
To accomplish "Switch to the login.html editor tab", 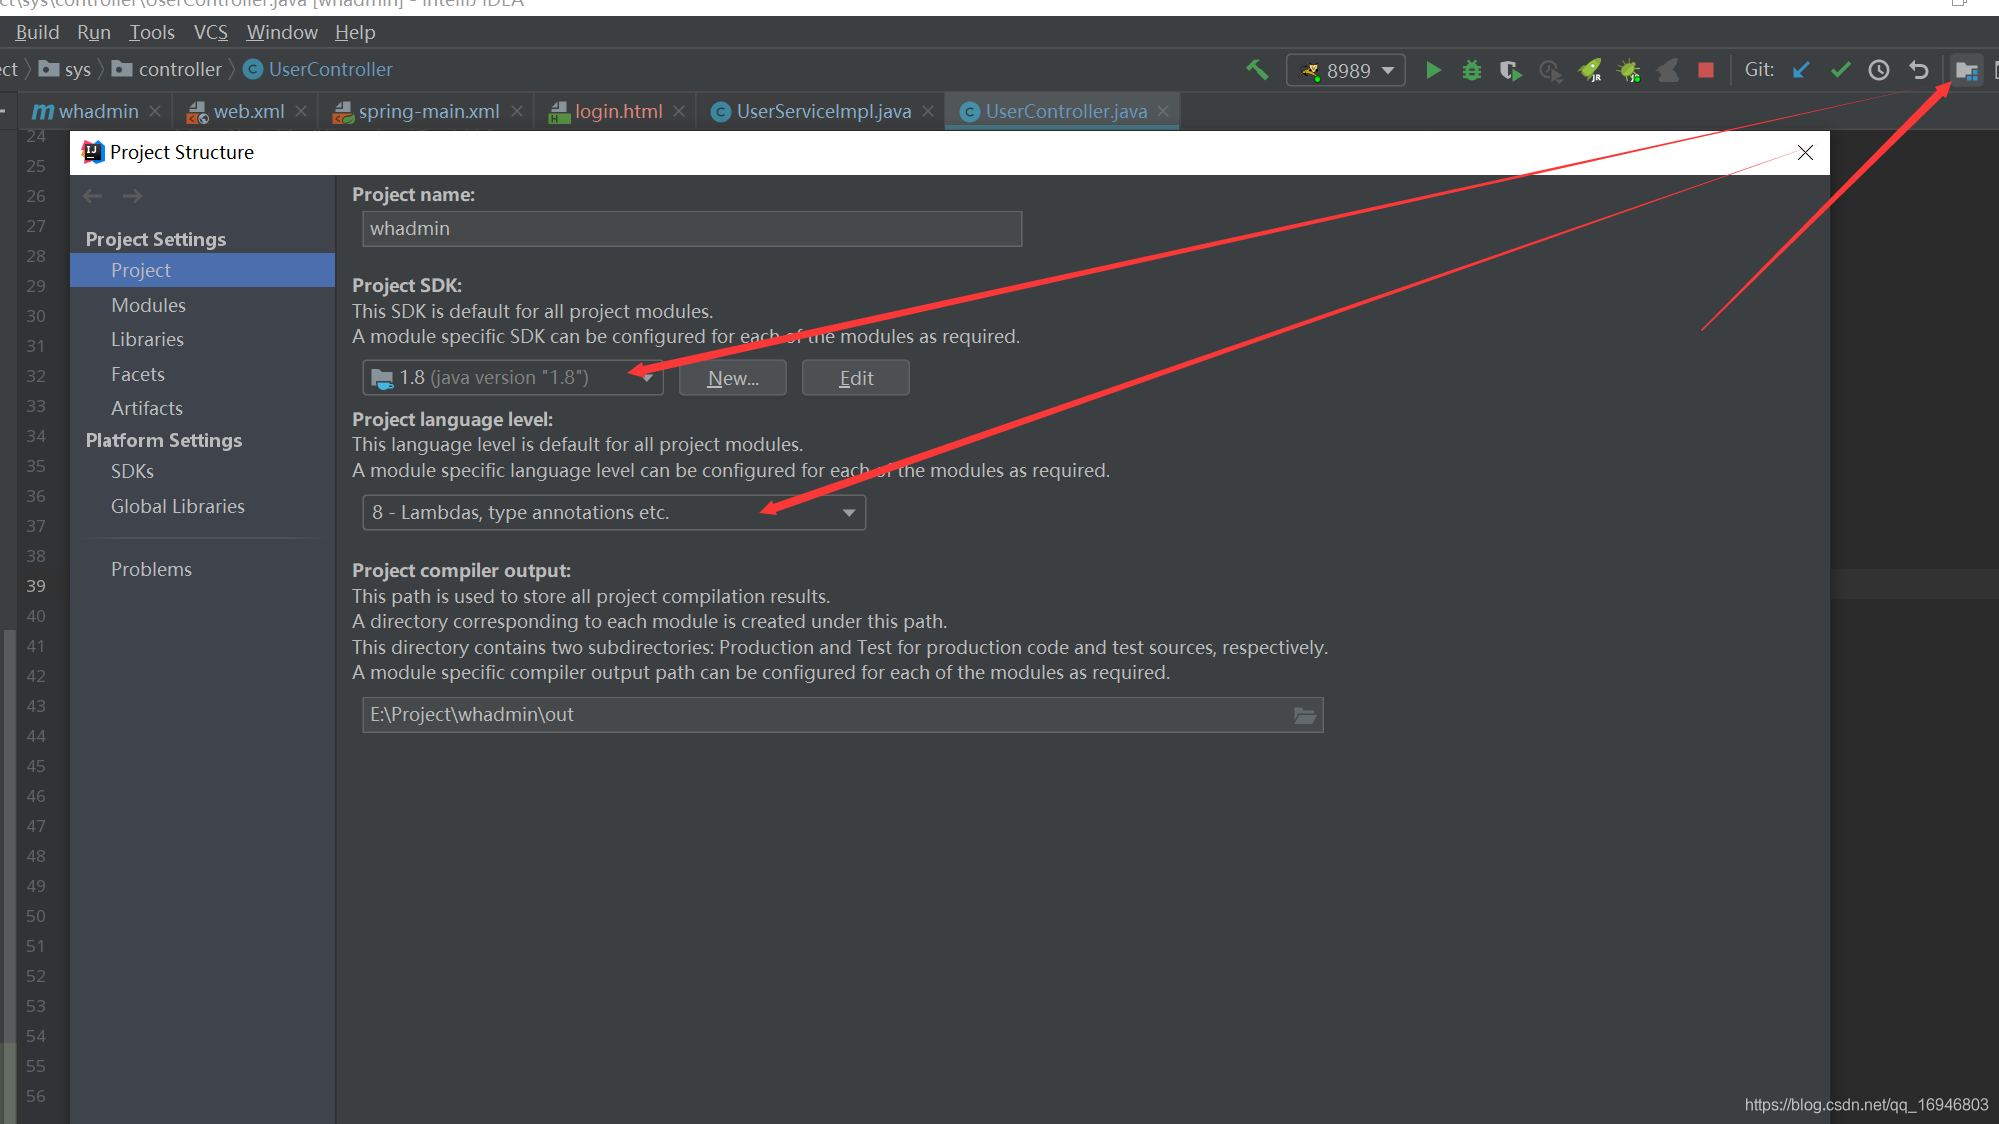I will (x=620, y=111).
